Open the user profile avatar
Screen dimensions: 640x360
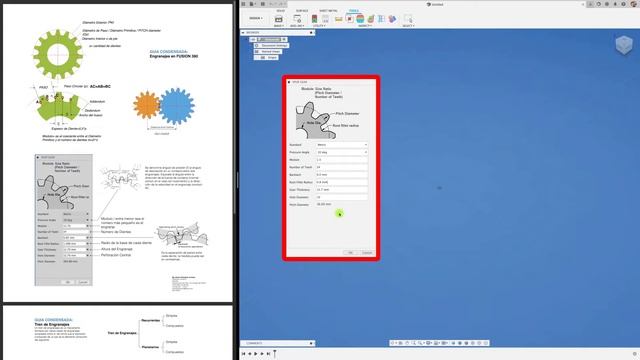tap(634, 4)
